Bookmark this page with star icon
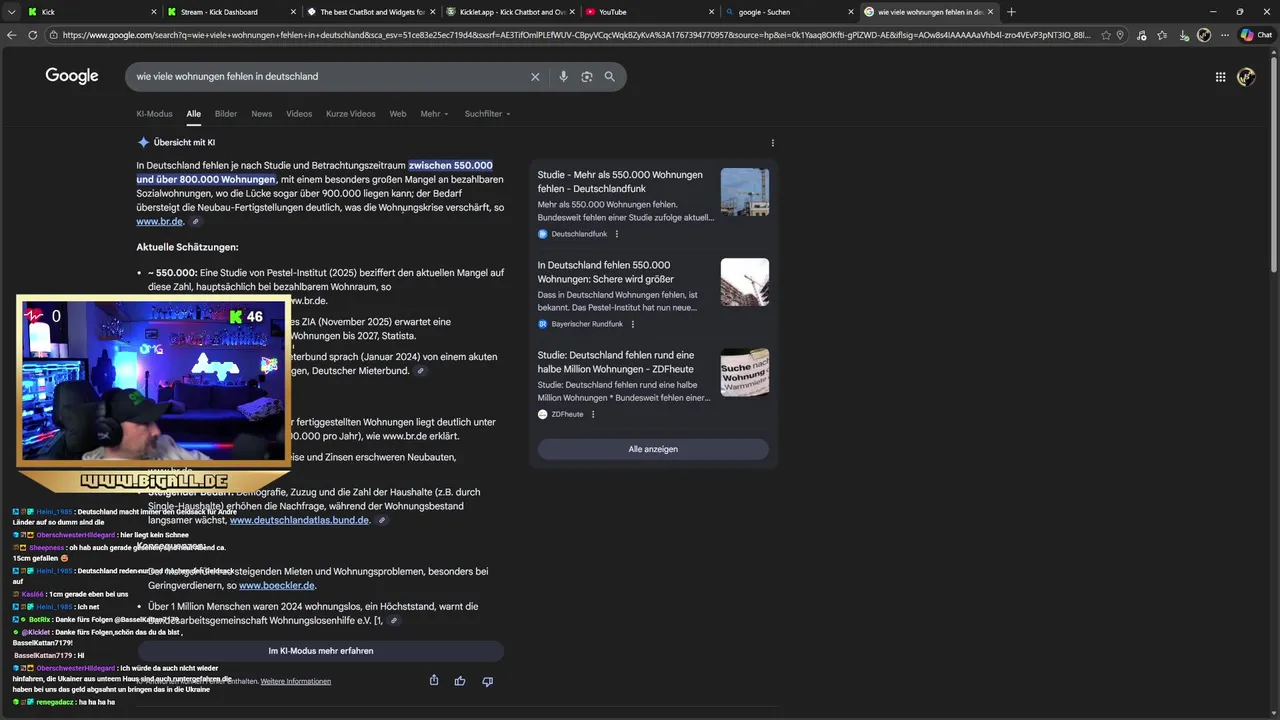 pyautogui.click(x=1106, y=35)
